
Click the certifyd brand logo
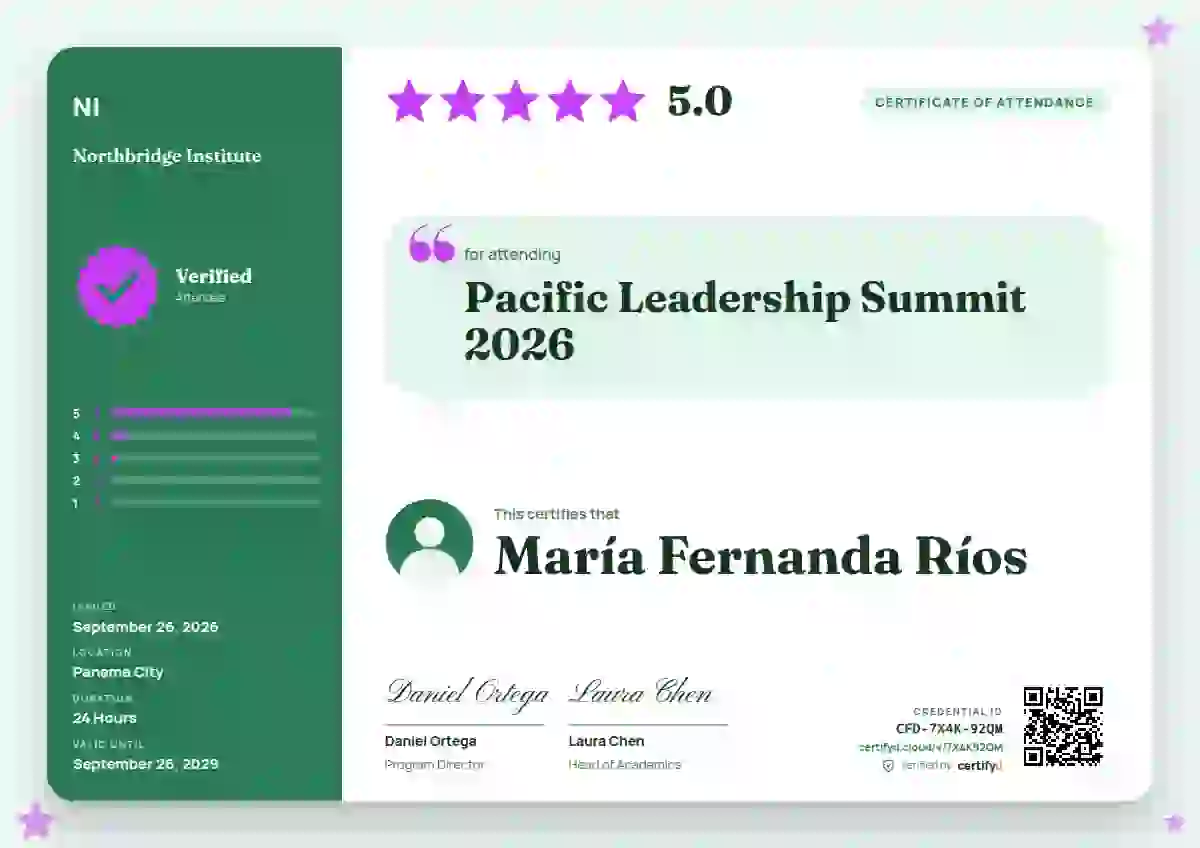tap(980, 765)
